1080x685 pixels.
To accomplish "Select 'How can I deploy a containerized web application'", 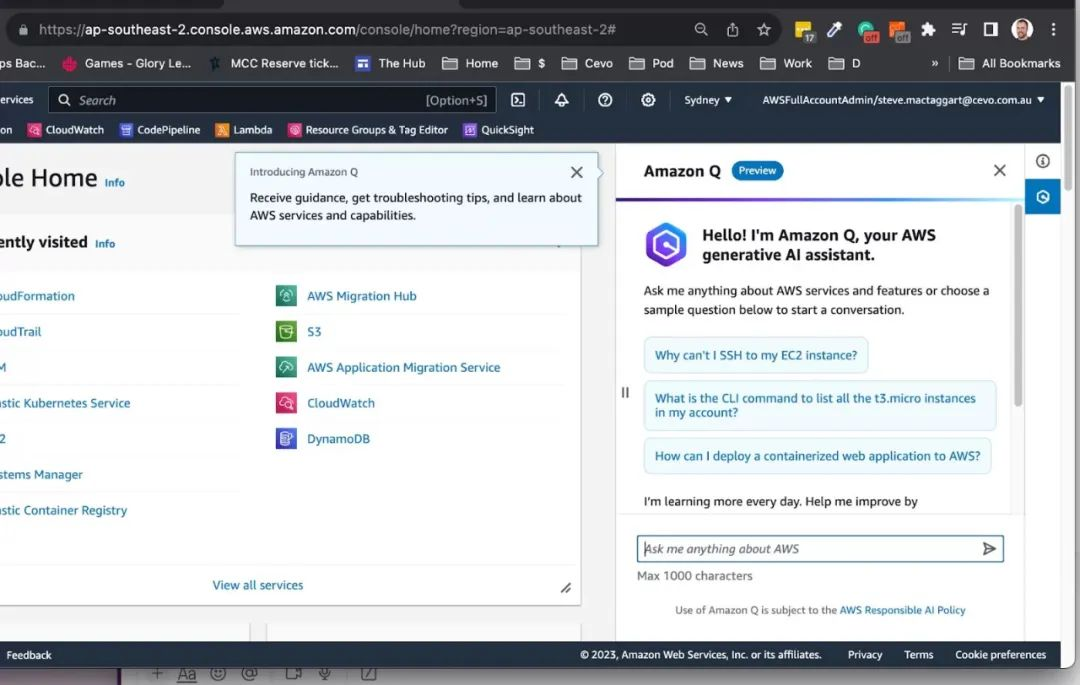I will (x=817, y=456).
